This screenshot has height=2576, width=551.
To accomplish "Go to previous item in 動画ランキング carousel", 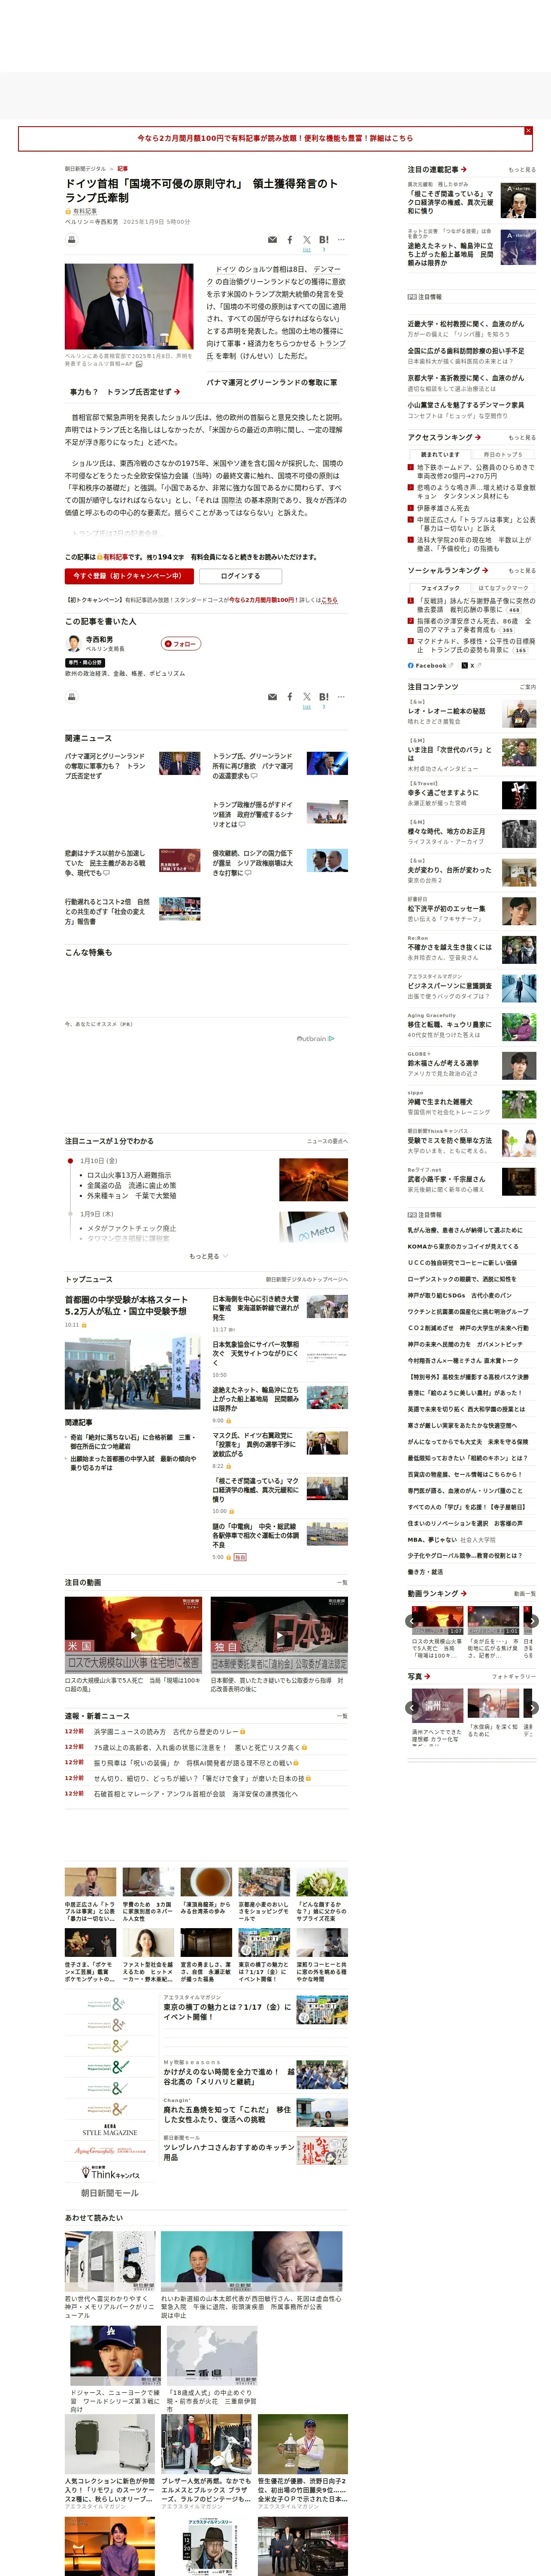I will (x=412, y=1621).
